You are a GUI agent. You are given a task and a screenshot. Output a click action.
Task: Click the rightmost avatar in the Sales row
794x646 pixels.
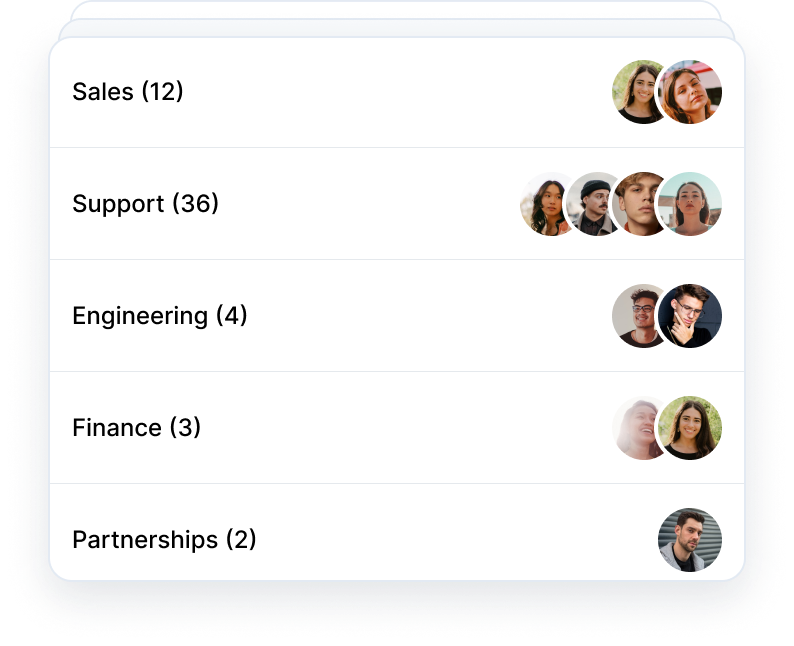tap(690, 92)
